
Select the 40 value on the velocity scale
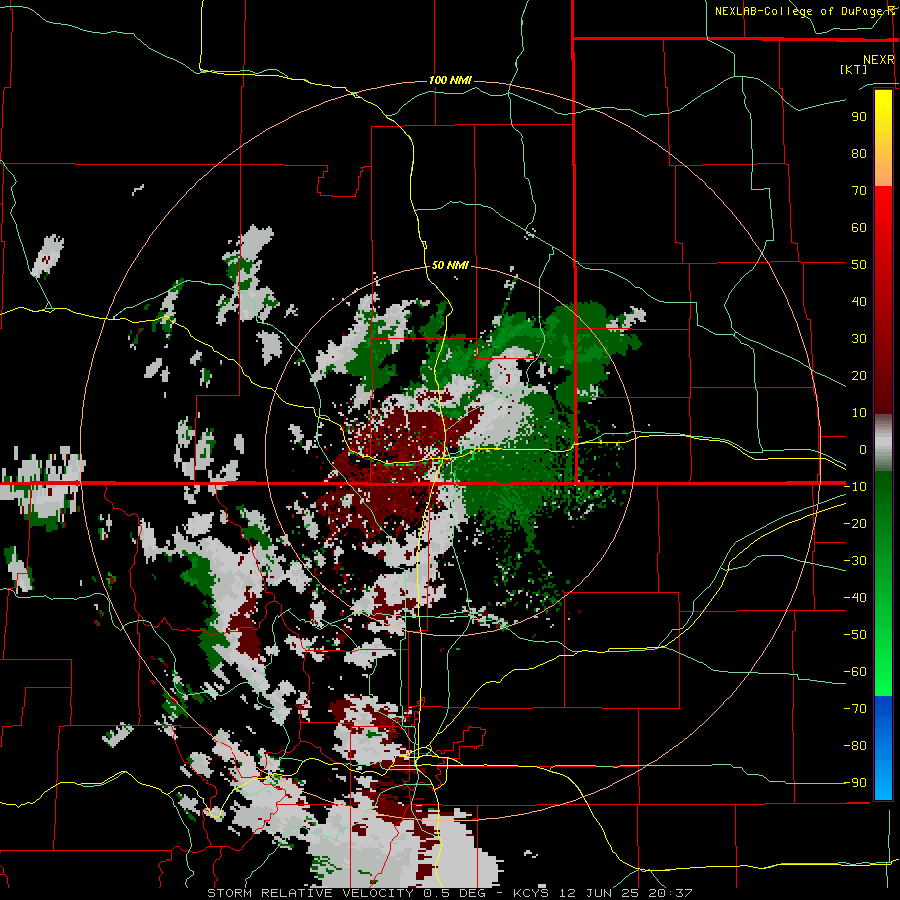[x=859, y=301]
